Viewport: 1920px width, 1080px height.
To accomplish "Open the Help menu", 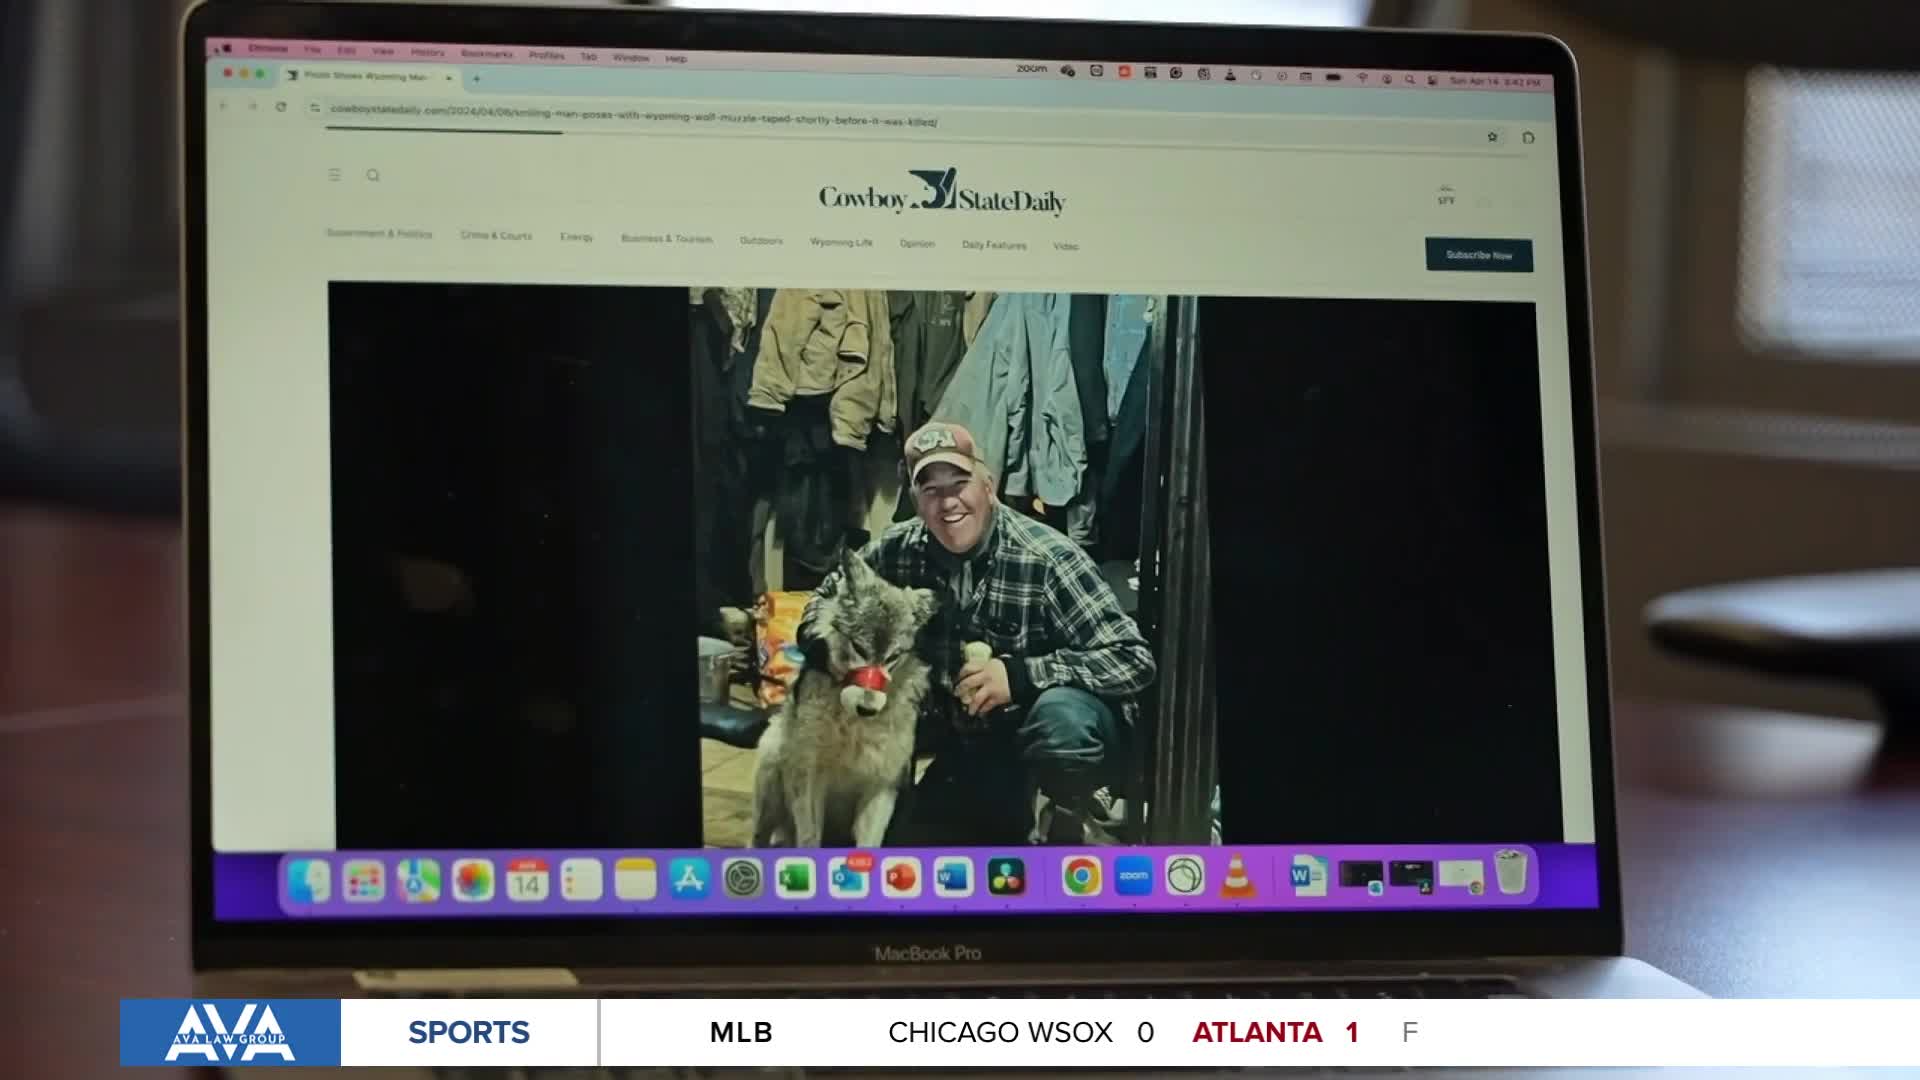I will click(x=676, y=58).
